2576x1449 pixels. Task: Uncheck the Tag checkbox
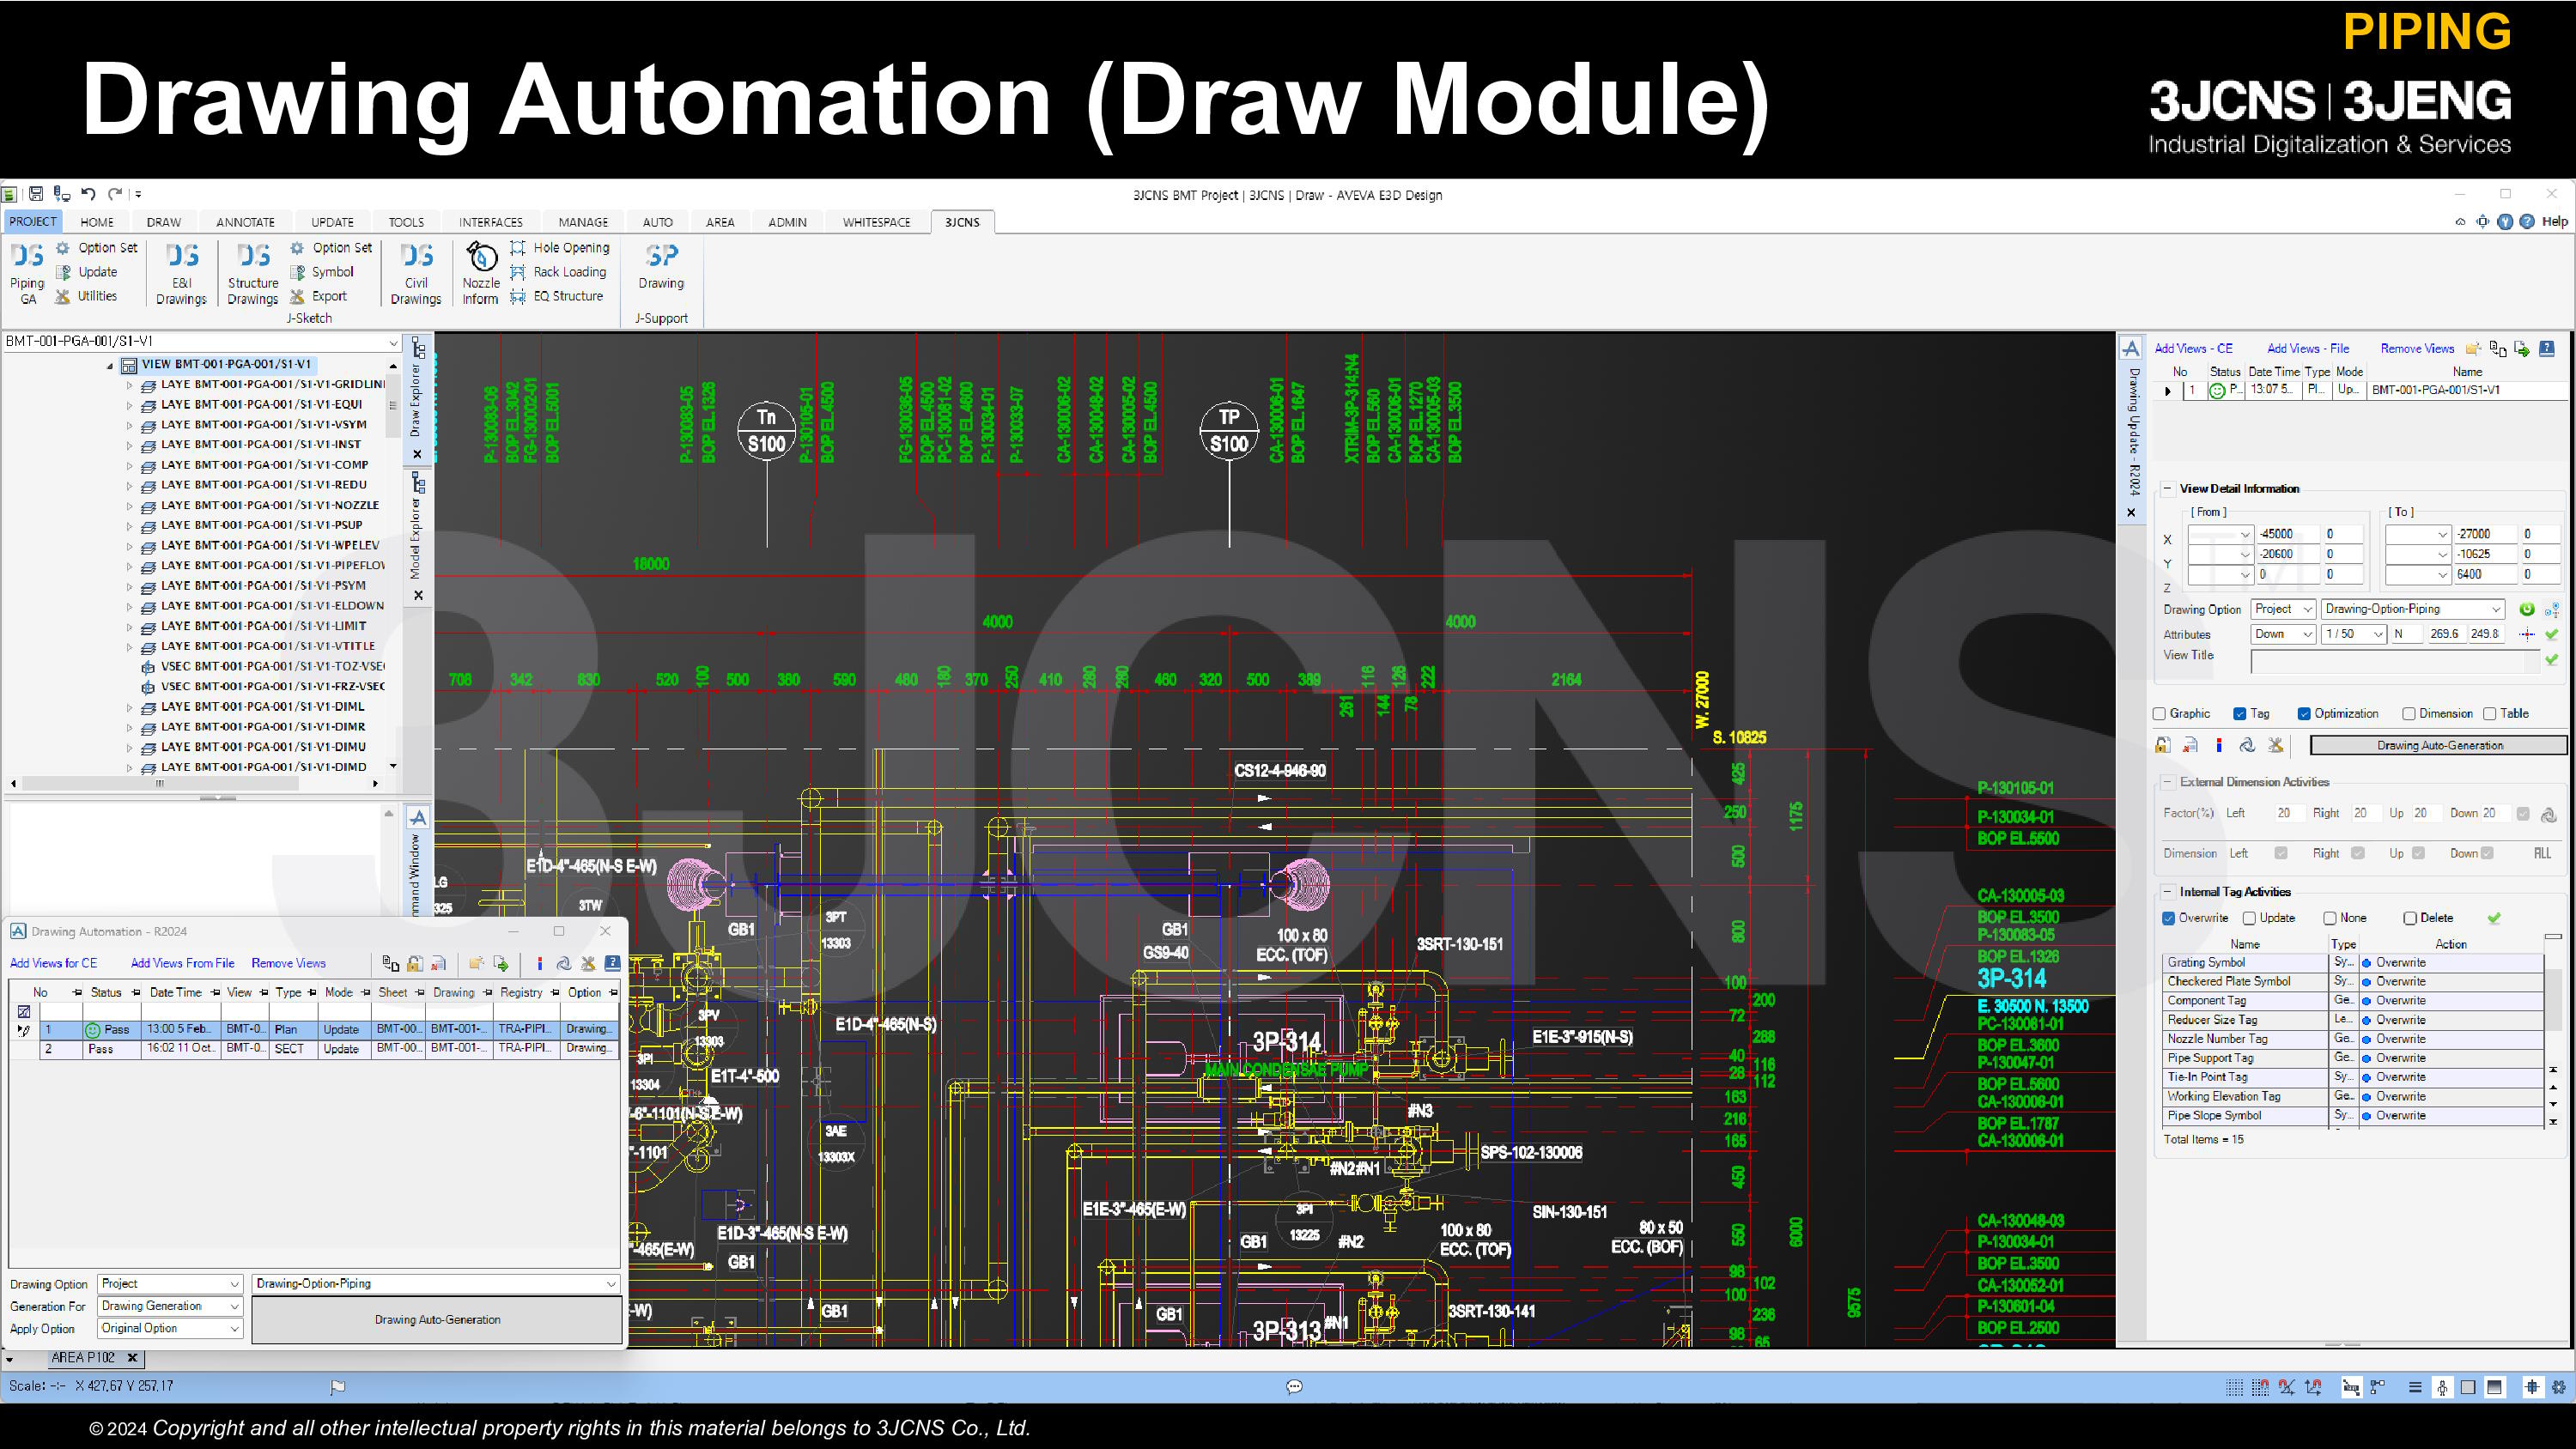tap(2240, 714)
